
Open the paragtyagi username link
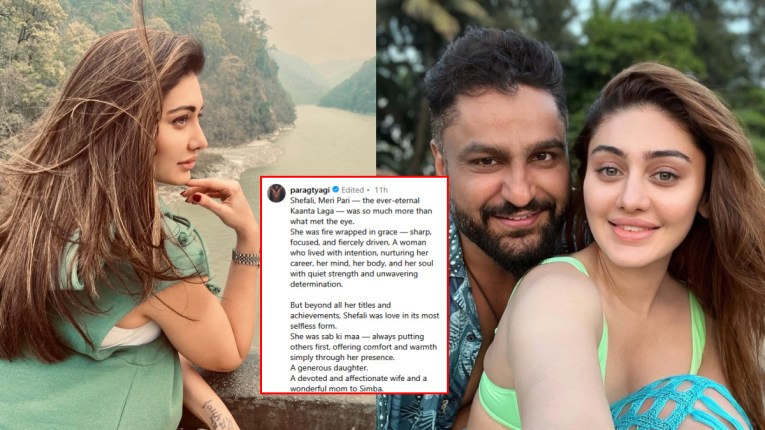[x=310, y=190]
